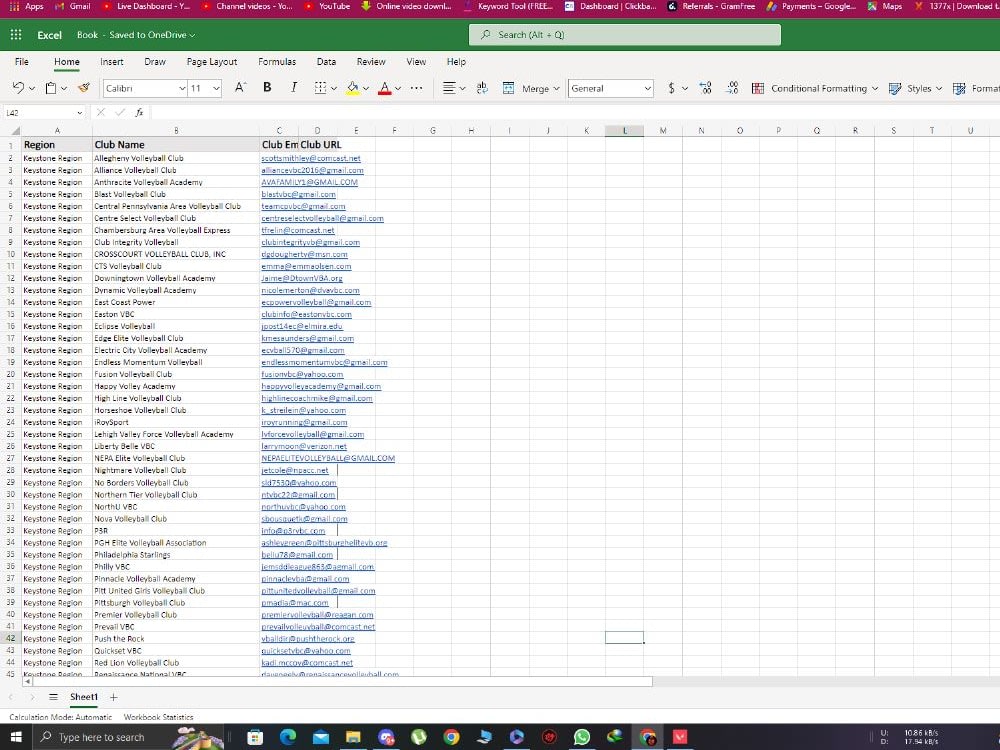Click Workbook Statistics in status bar
The image size is (1000, 750).
click(158, 717)
